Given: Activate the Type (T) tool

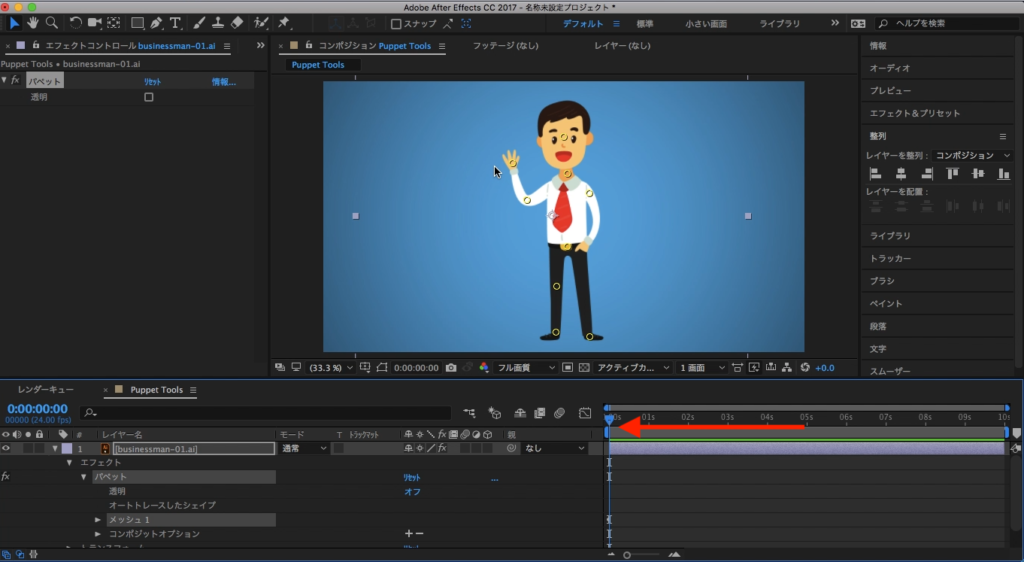Looking at the screenshot, I should (176, 22).
